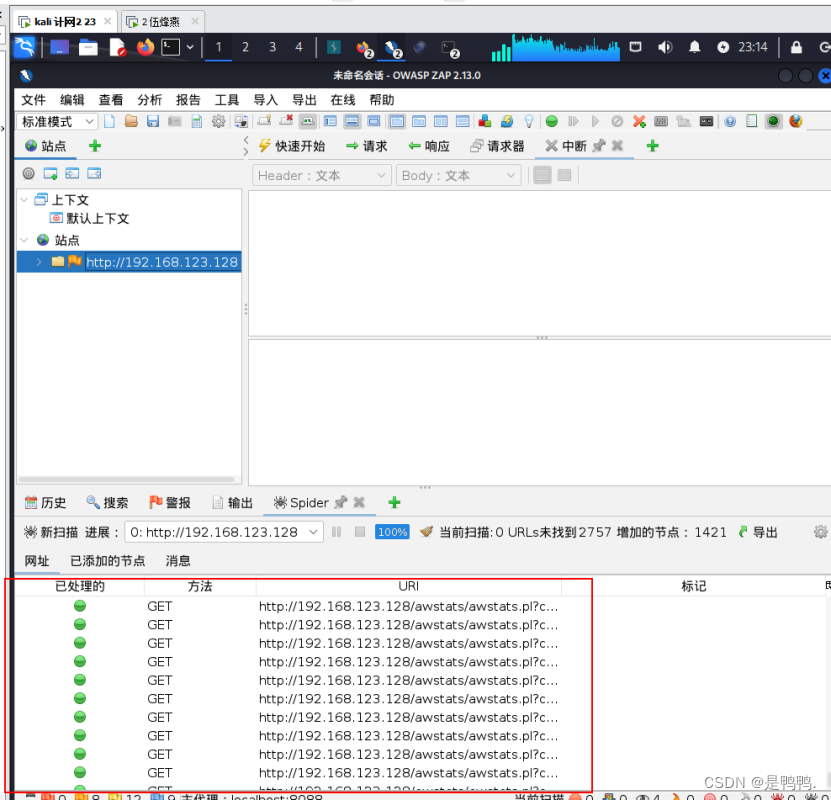Toggle the expand Information tab layout icon
Viewport: 831px width, 800px height.
coord(352,121)
